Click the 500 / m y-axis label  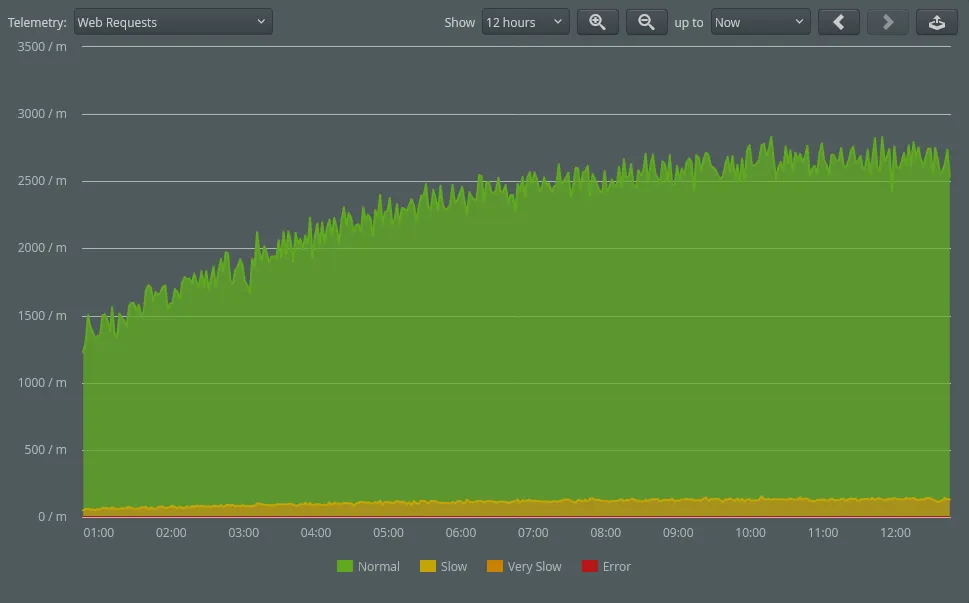pyautogui.click(x=46, y=450)
